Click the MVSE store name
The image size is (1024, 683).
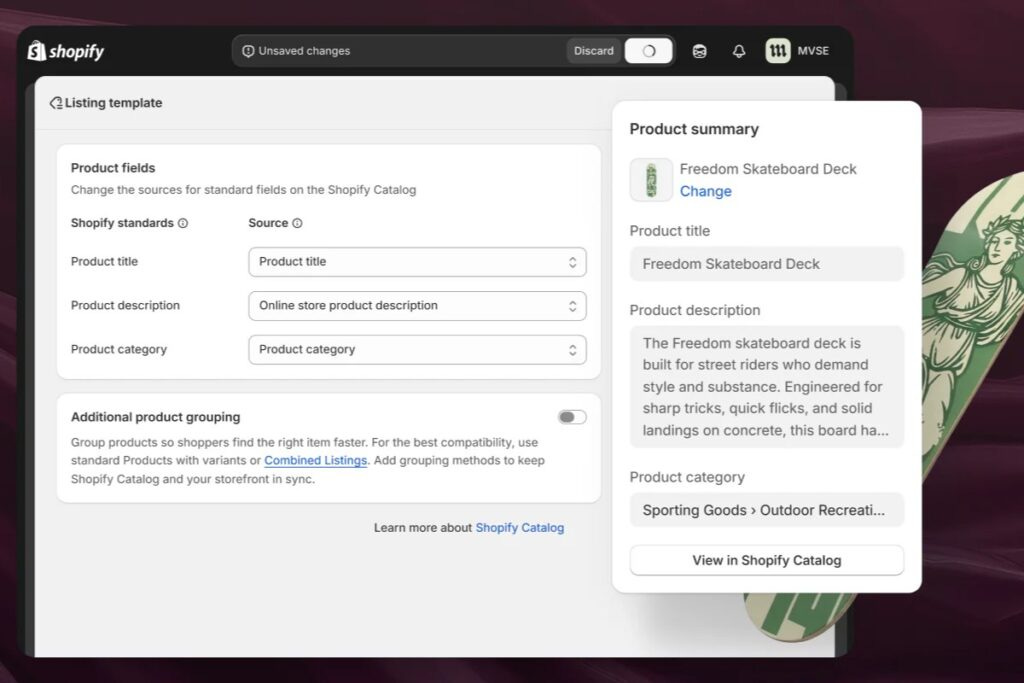coord(813,51)
